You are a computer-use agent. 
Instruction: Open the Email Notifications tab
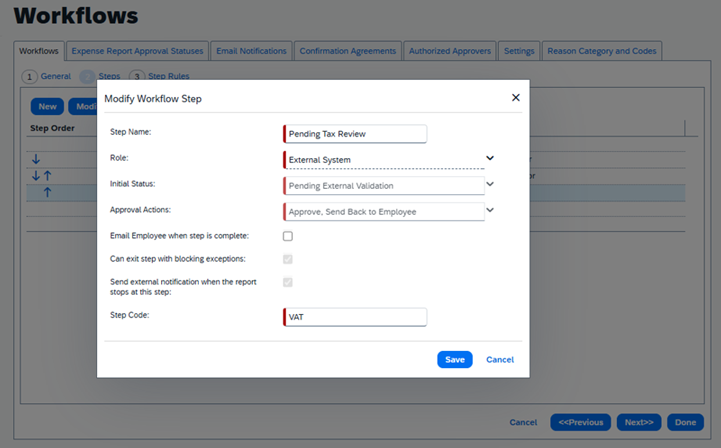[x=252, y=51]
